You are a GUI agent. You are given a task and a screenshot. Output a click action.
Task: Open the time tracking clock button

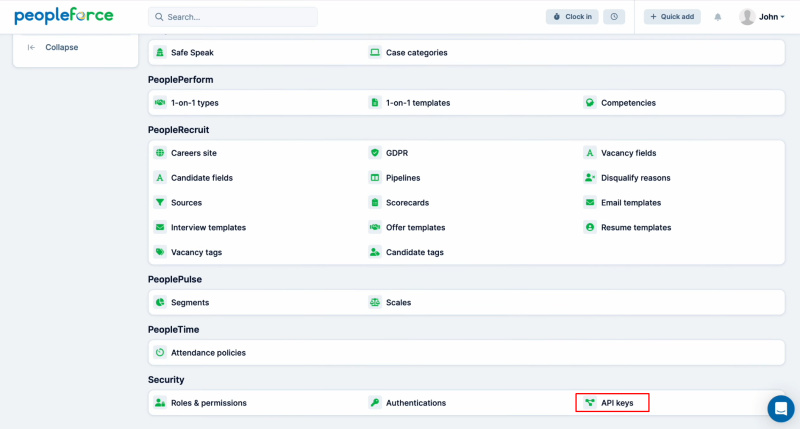pyautogui.click(x=614, y=17)
